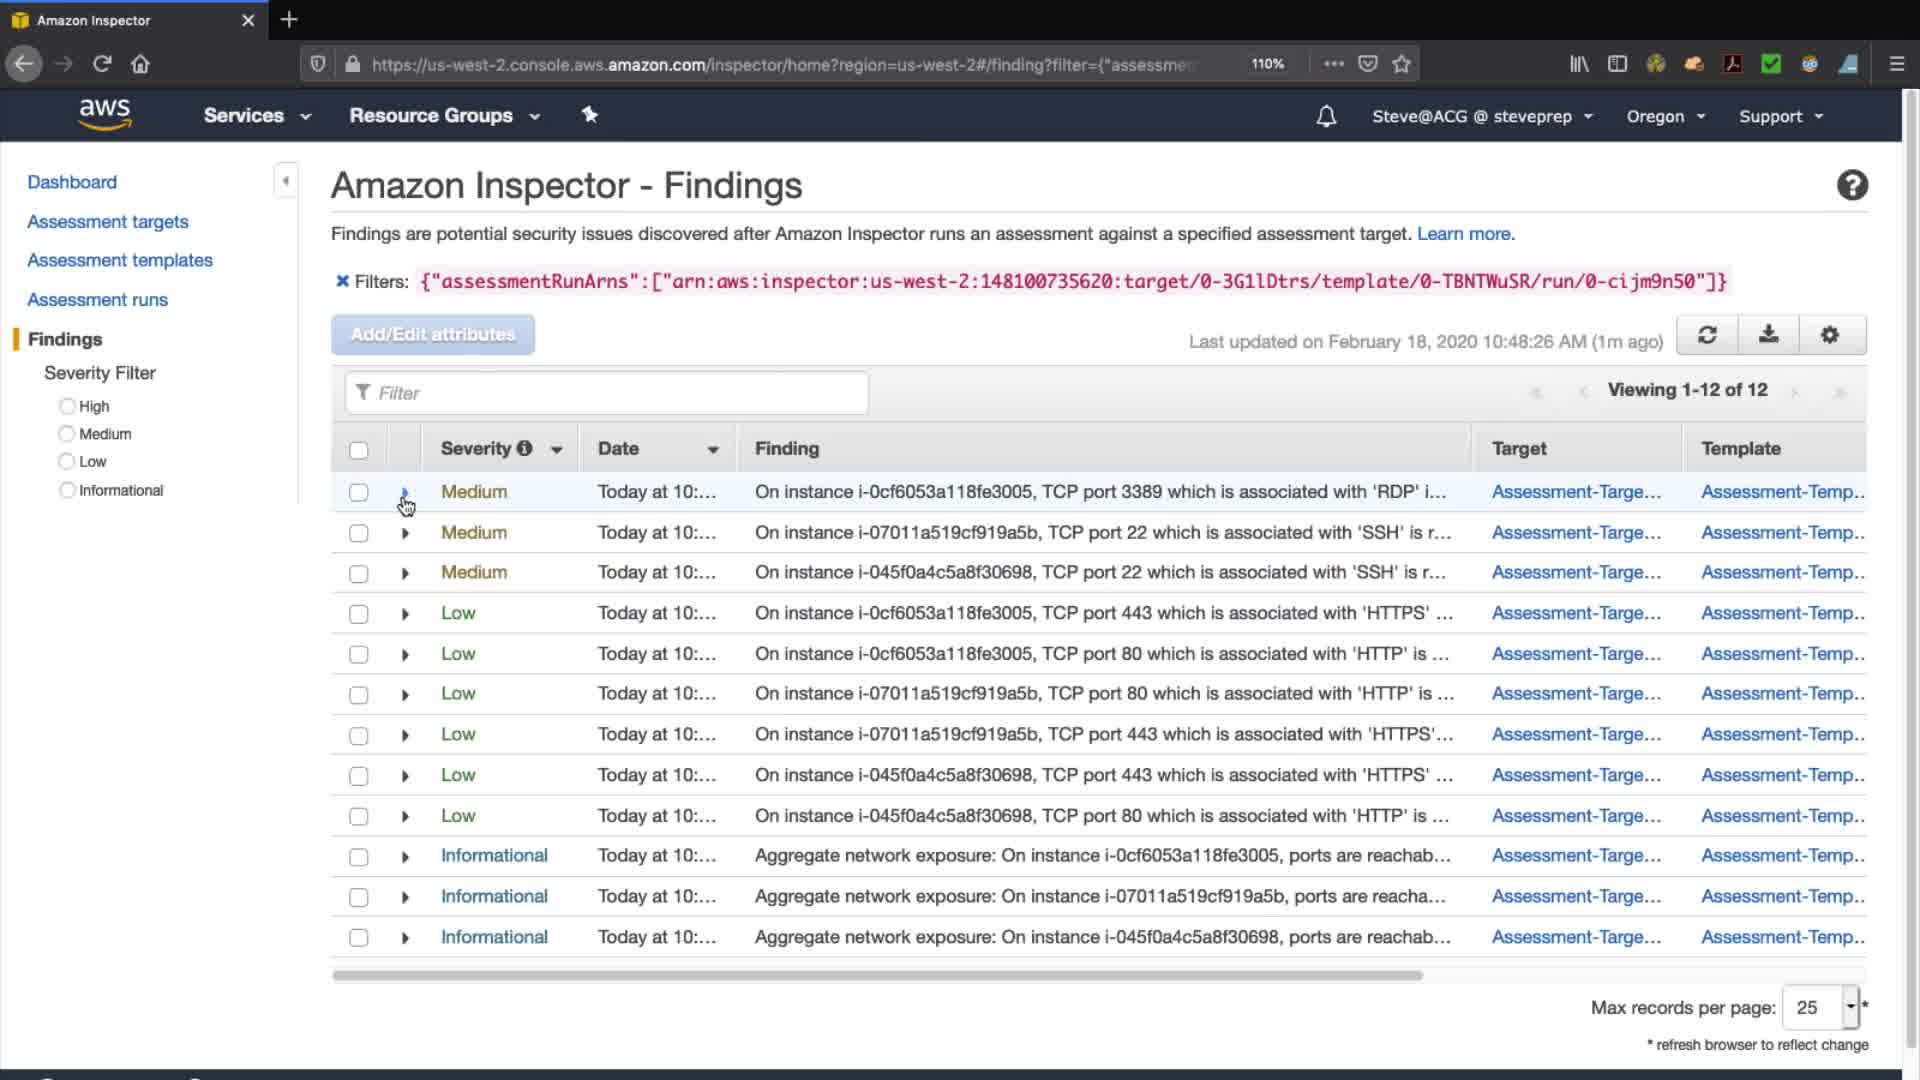Image resolution: width=1920 pixels, height=1080 pixels.
Task: Click the download findings icon
Action: click(x=1768, y=335)
